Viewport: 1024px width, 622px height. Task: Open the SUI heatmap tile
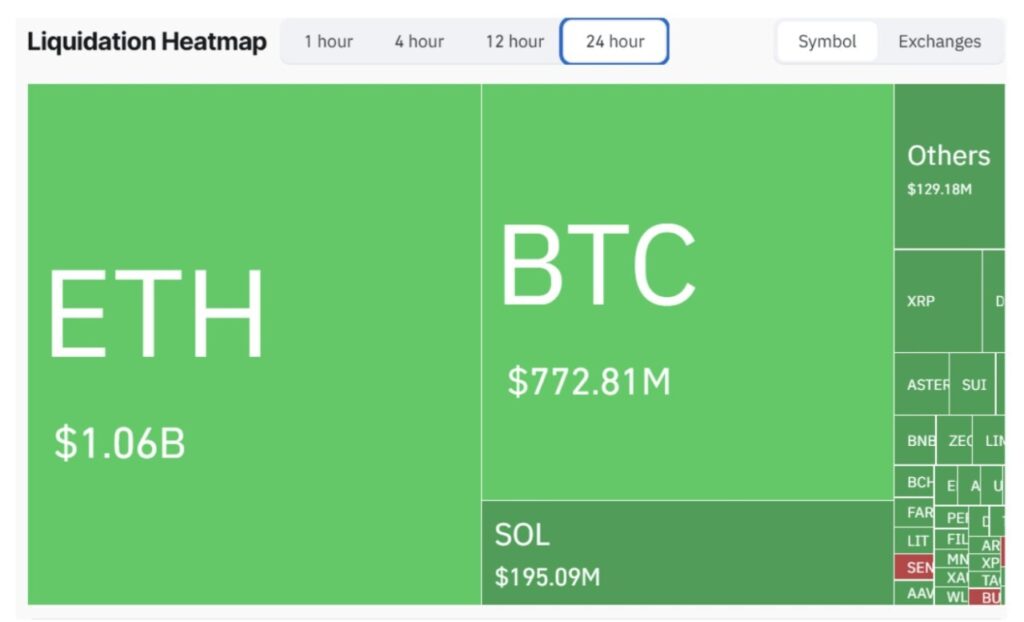click(x=973, y=384)
